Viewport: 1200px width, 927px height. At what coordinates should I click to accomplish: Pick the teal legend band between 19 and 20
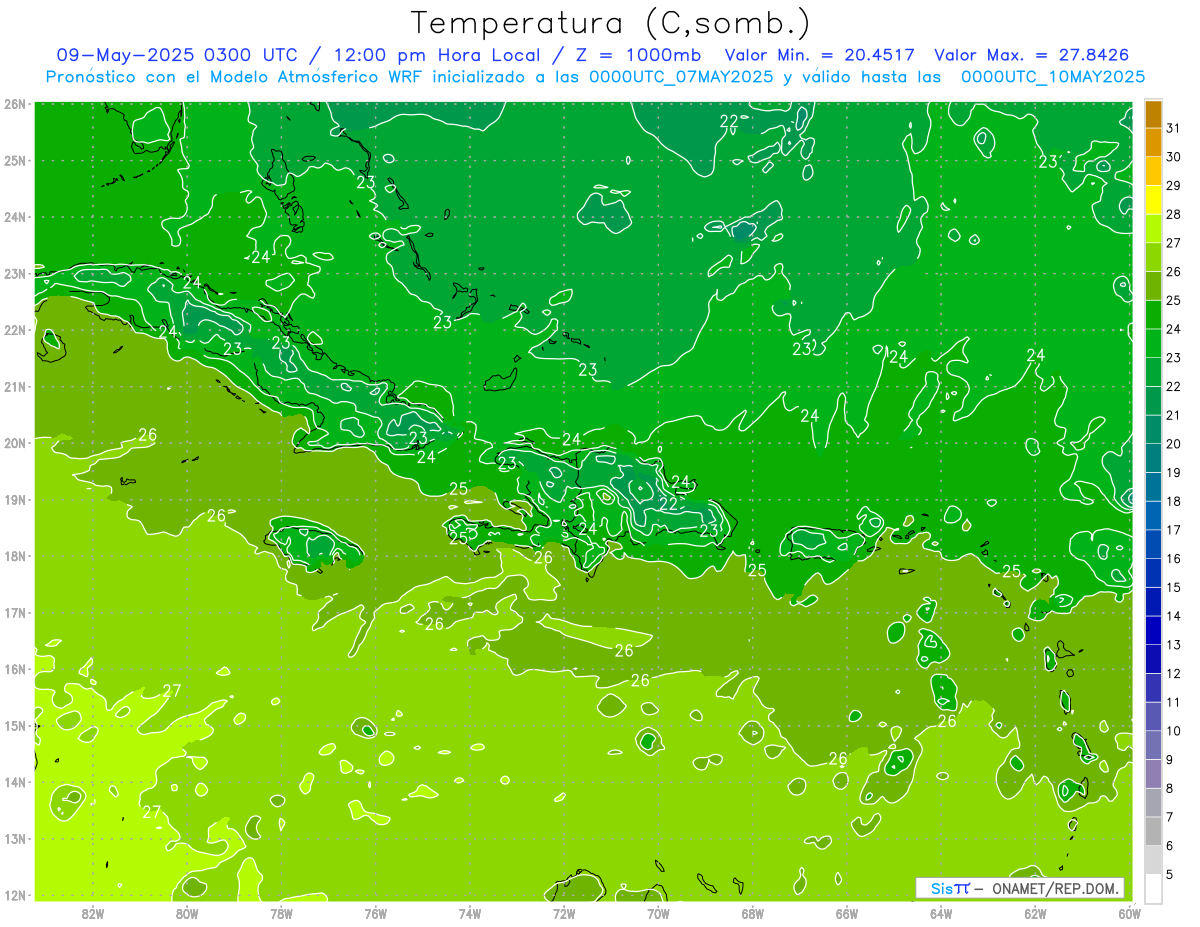tap(1153, 459)
